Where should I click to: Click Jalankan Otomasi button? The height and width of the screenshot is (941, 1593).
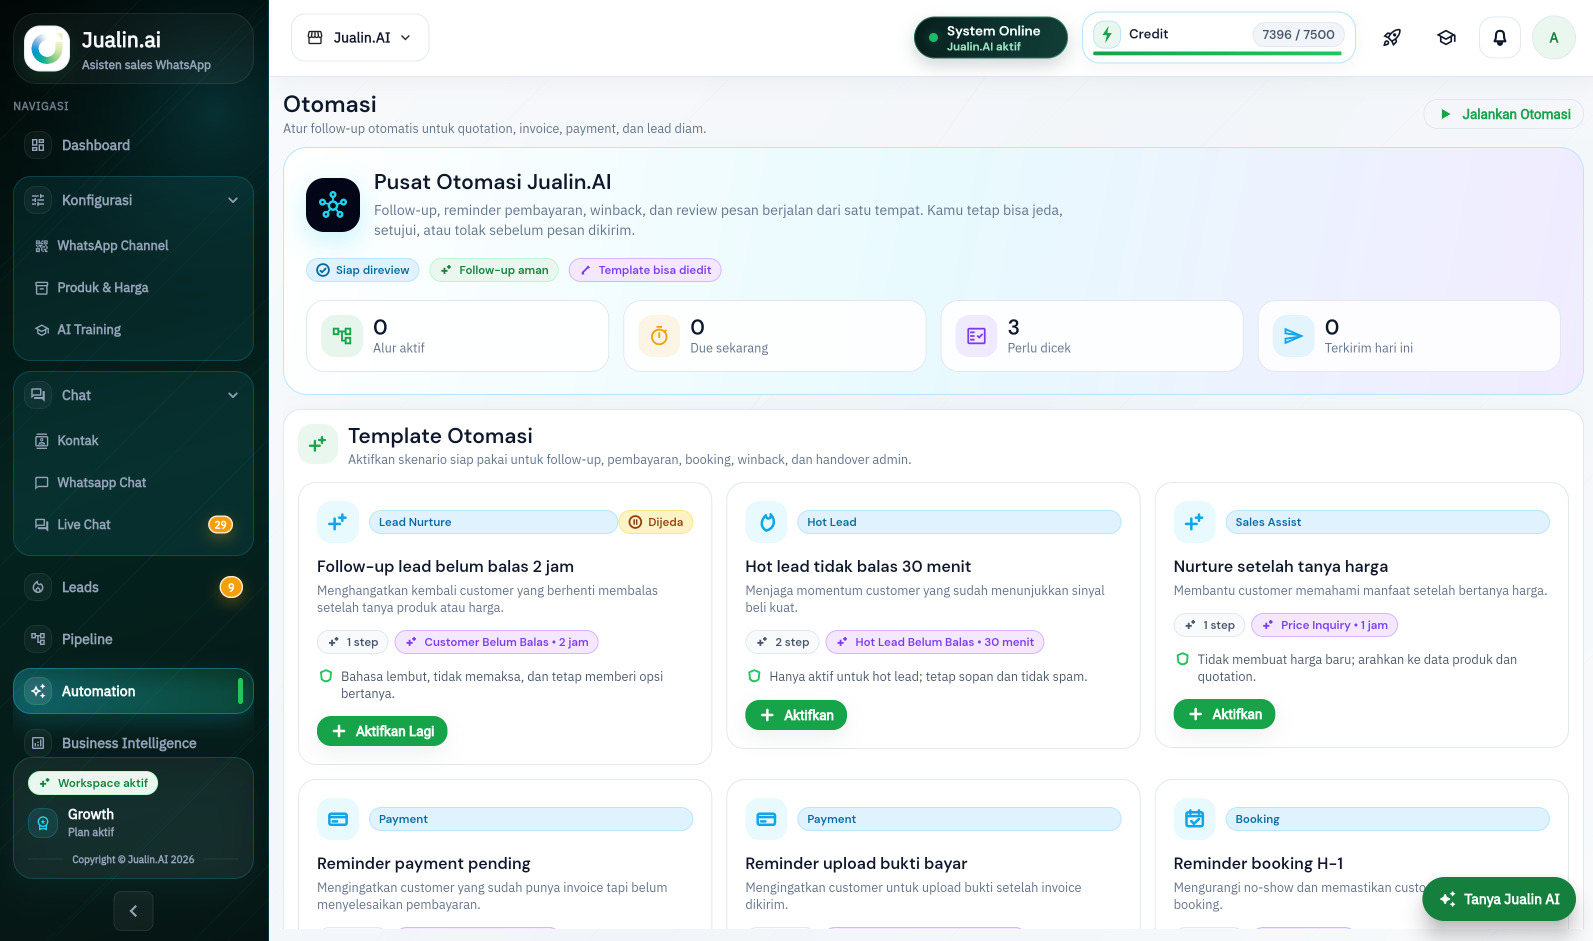pyautogui.click(x=1503, y=114)
